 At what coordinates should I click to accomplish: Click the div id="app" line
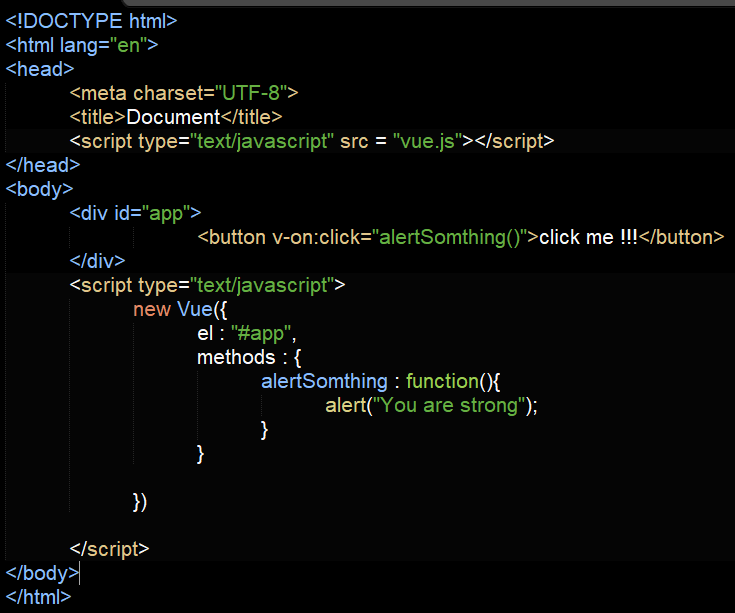135,213
